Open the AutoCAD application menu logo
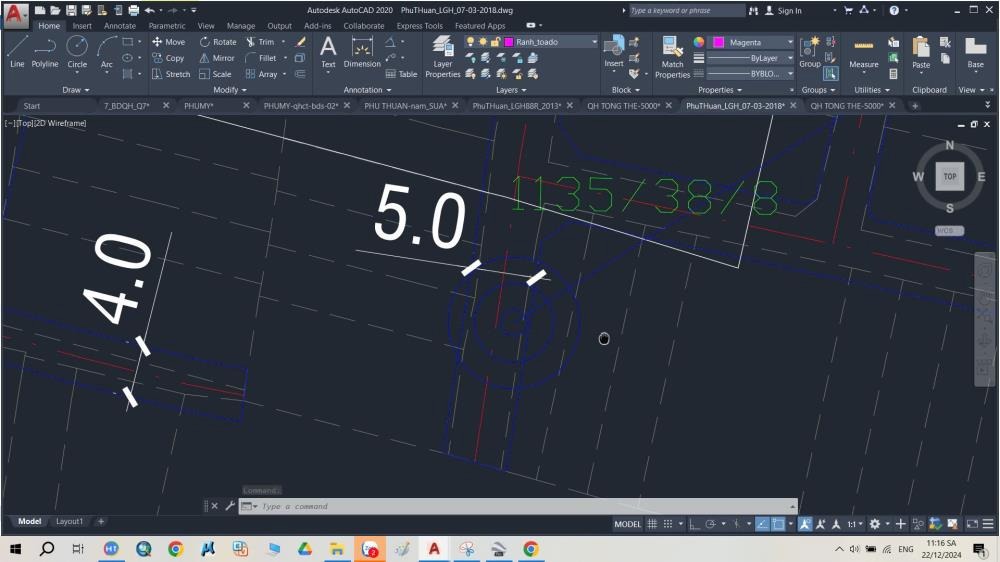Image resolution: width=1000 pixels, height=562 pixels. [x=16, y=14]
